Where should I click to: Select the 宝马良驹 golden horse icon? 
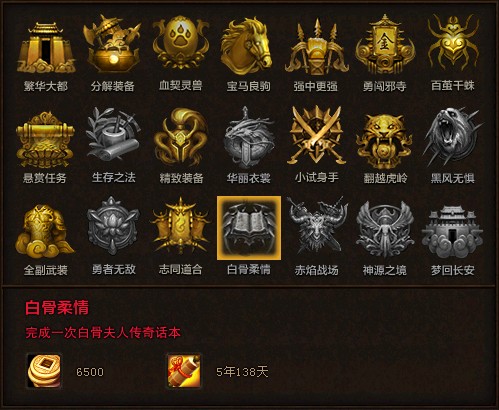(247, 46)
